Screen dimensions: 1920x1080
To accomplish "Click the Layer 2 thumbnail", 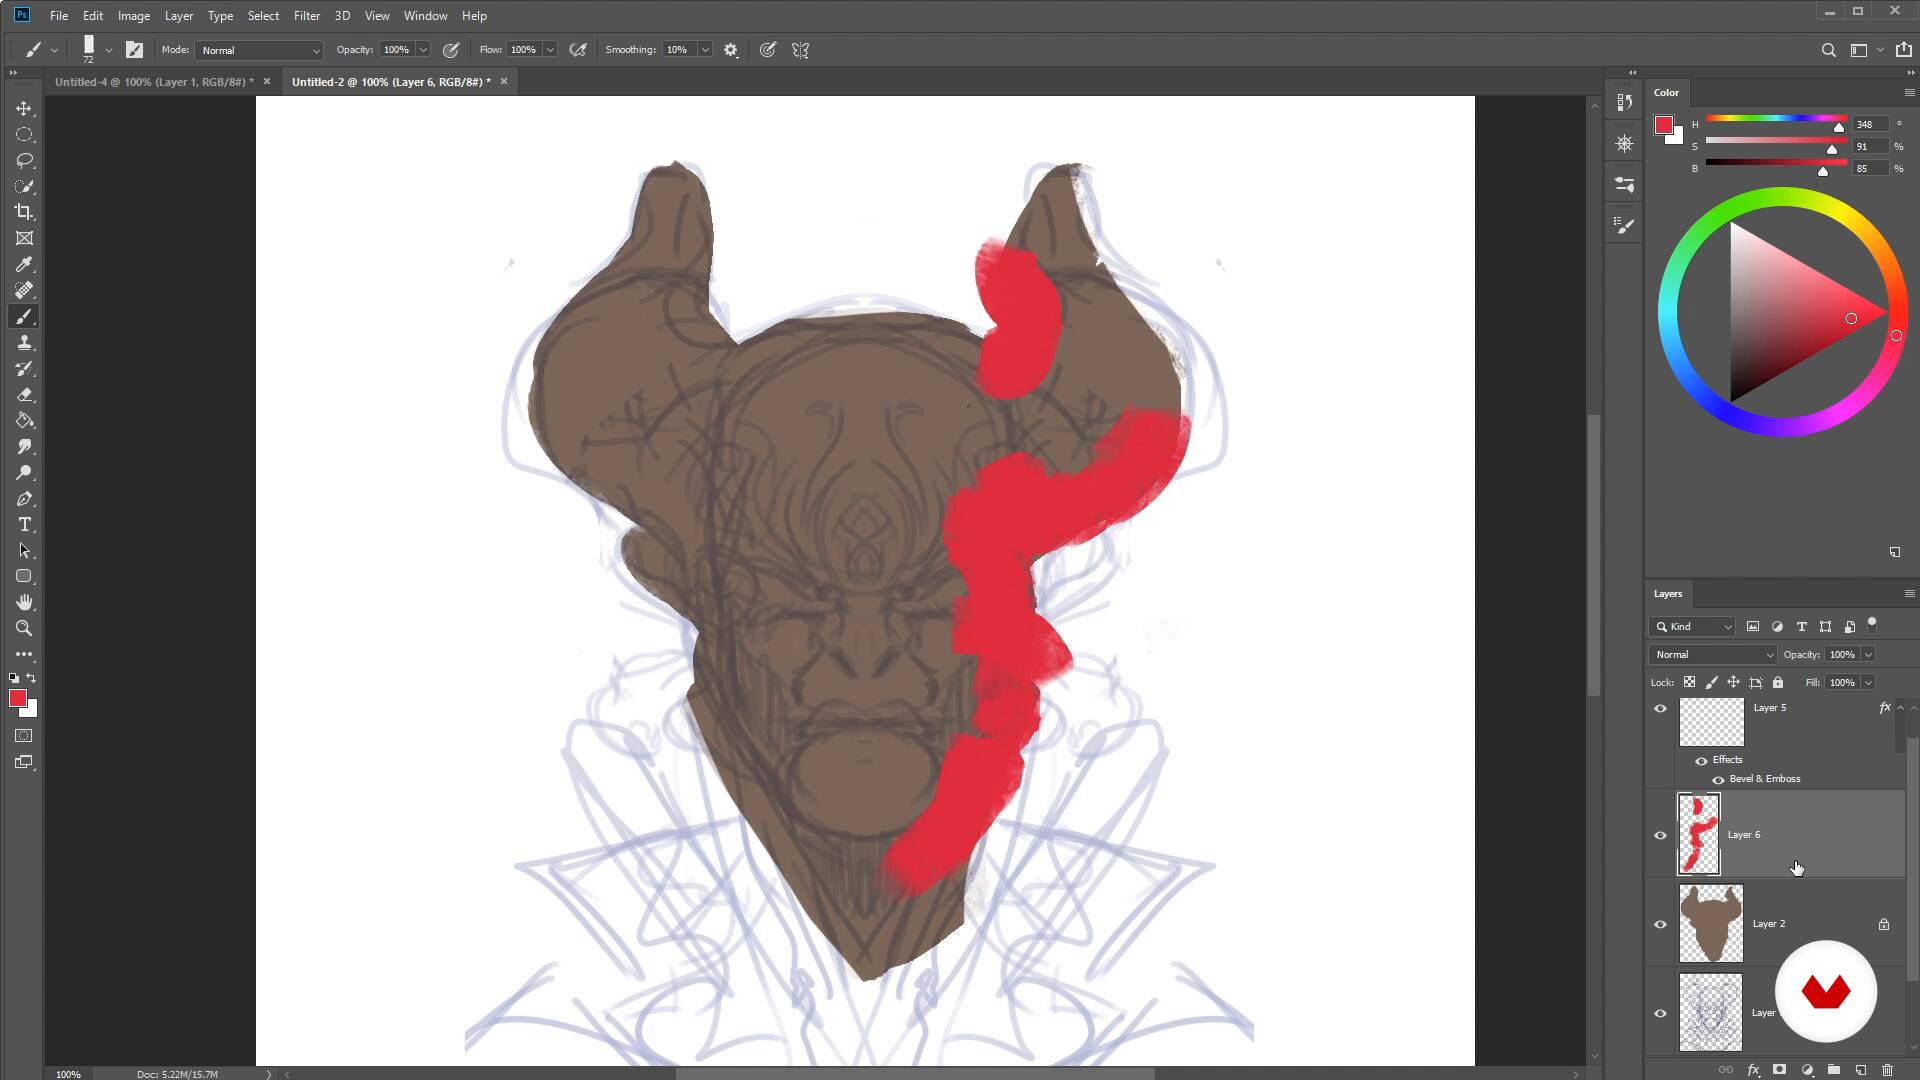I will [x=1710, y=923].
